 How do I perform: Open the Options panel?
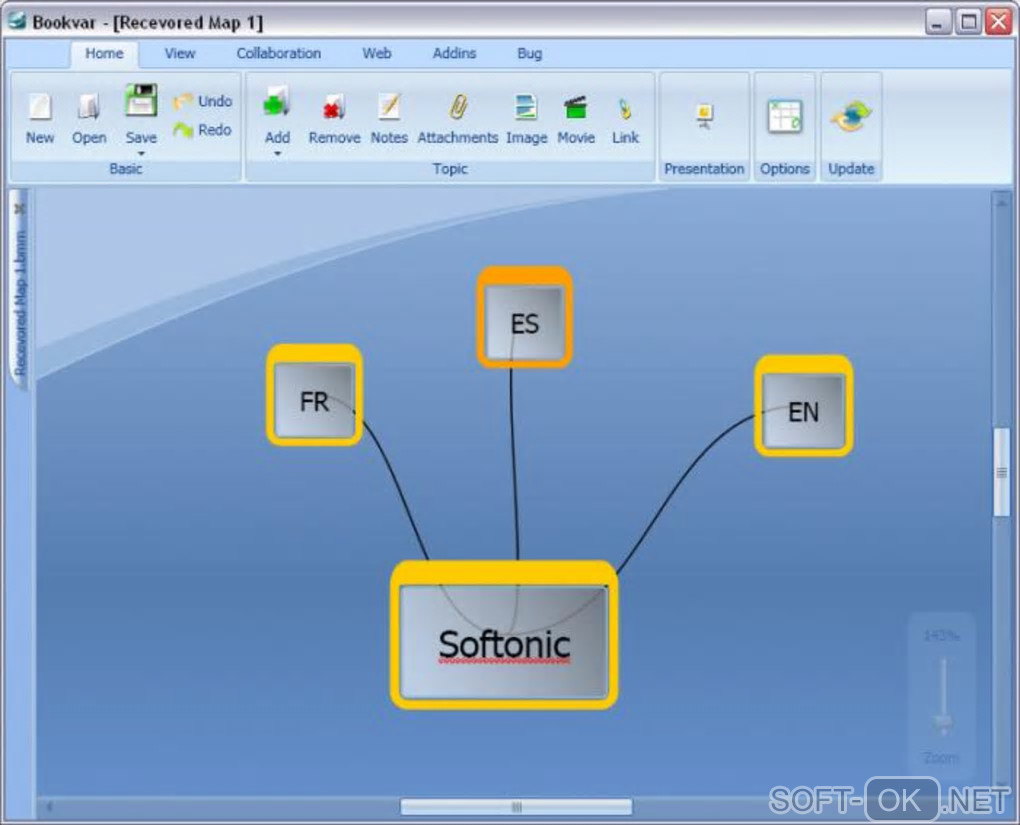click(785, 127)
